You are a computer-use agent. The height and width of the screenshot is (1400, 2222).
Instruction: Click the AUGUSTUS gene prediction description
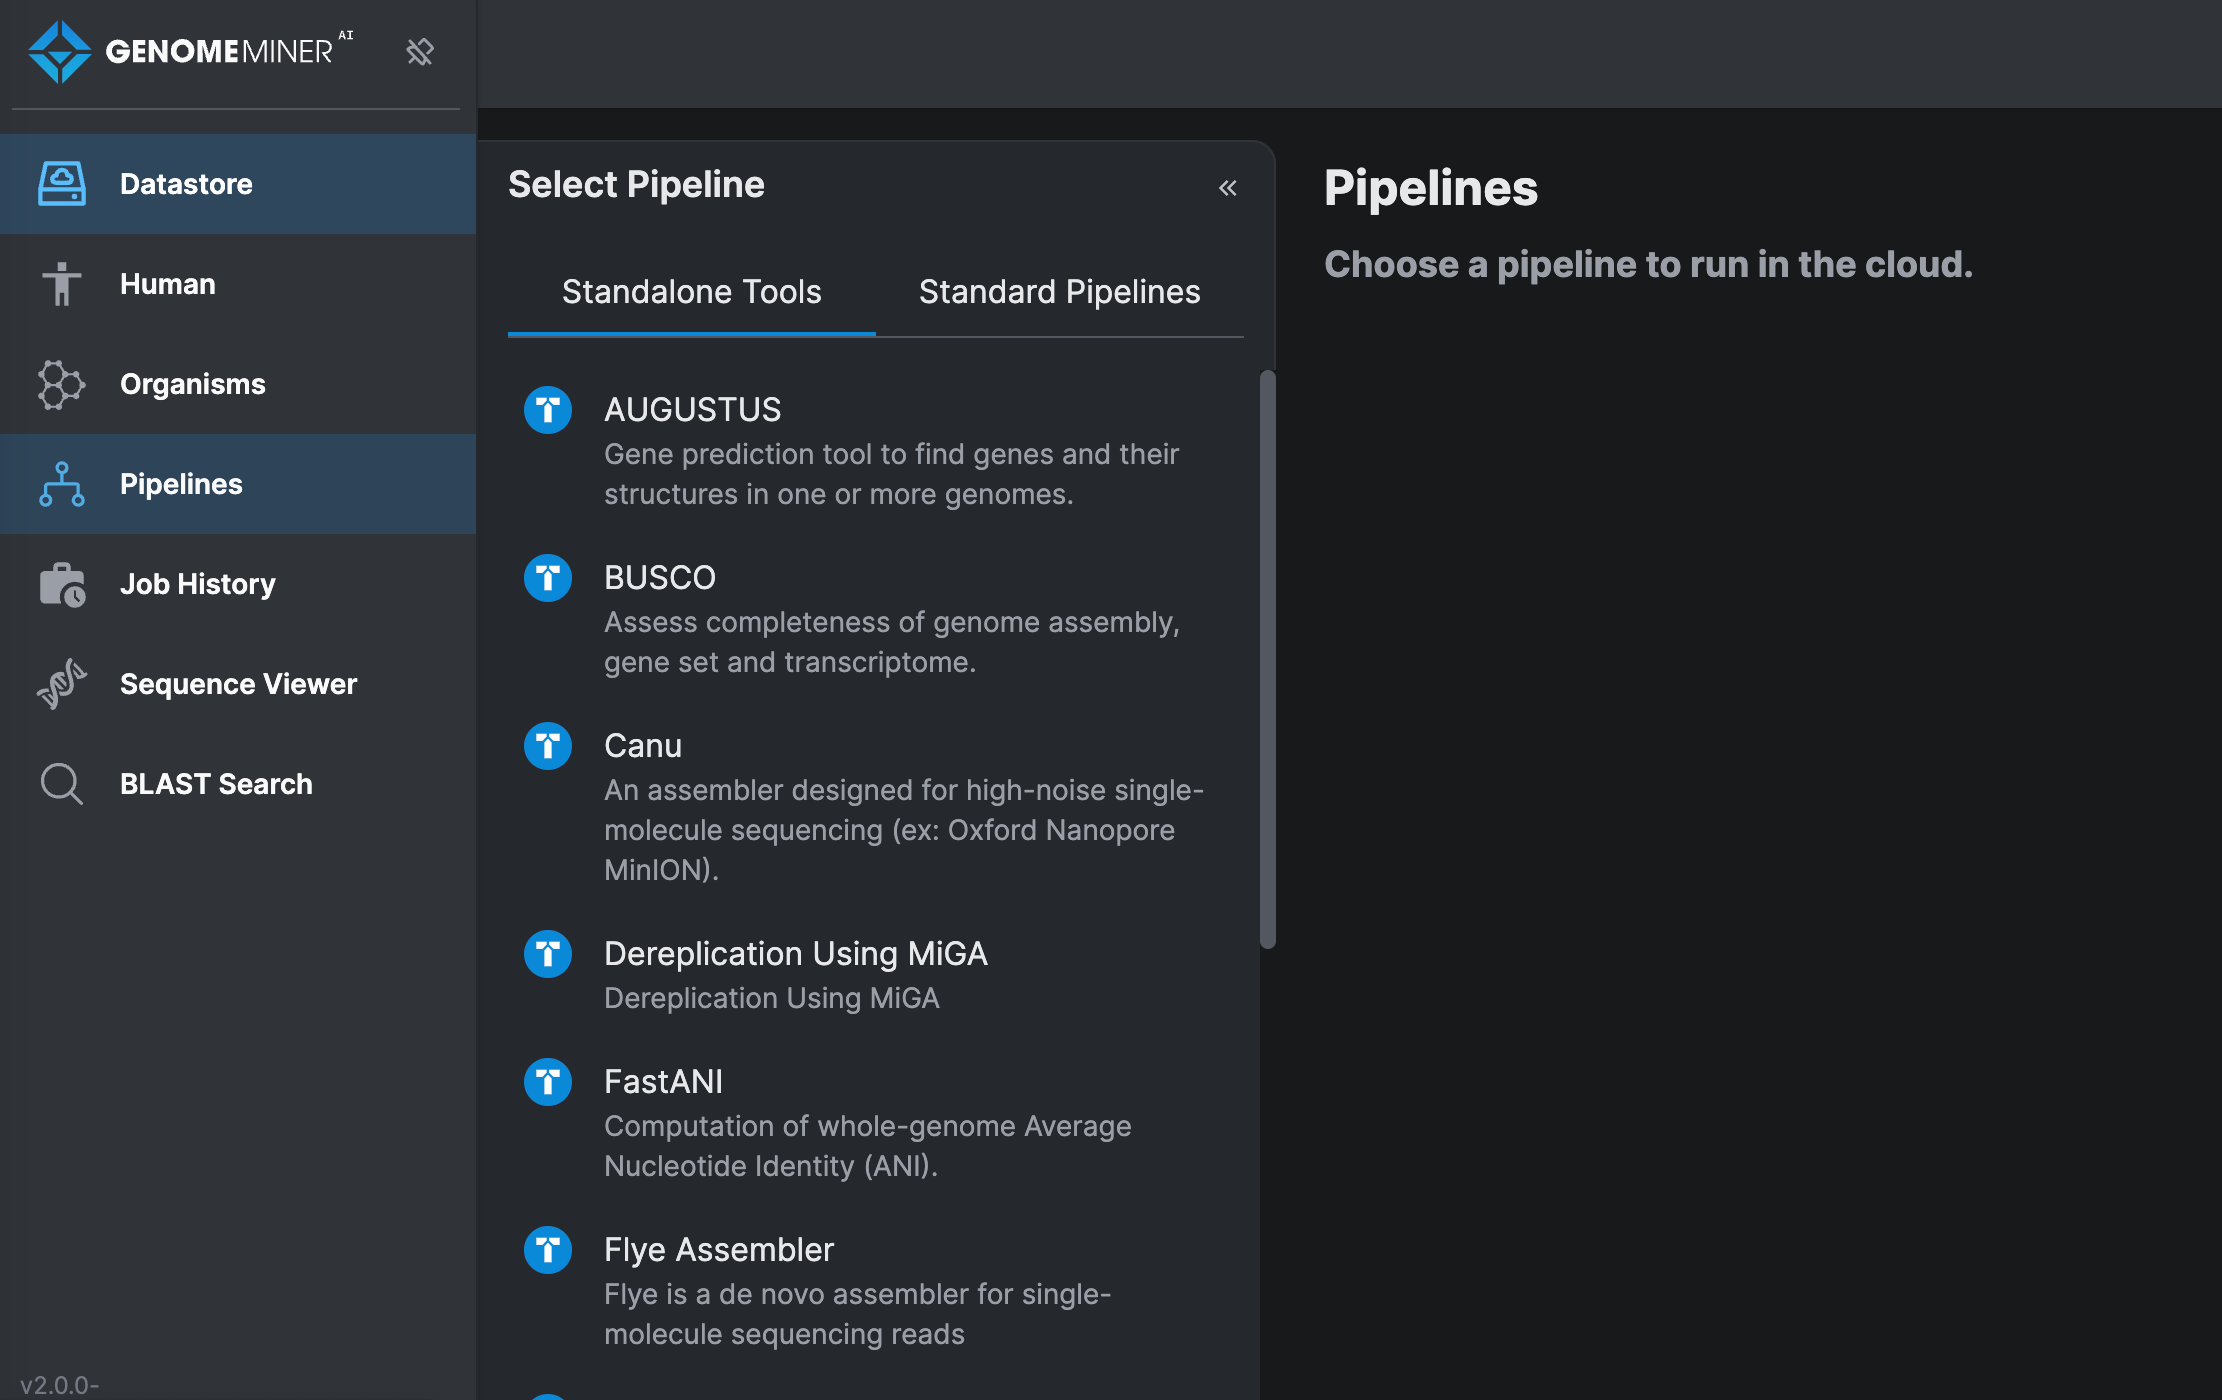click(892, 474)
